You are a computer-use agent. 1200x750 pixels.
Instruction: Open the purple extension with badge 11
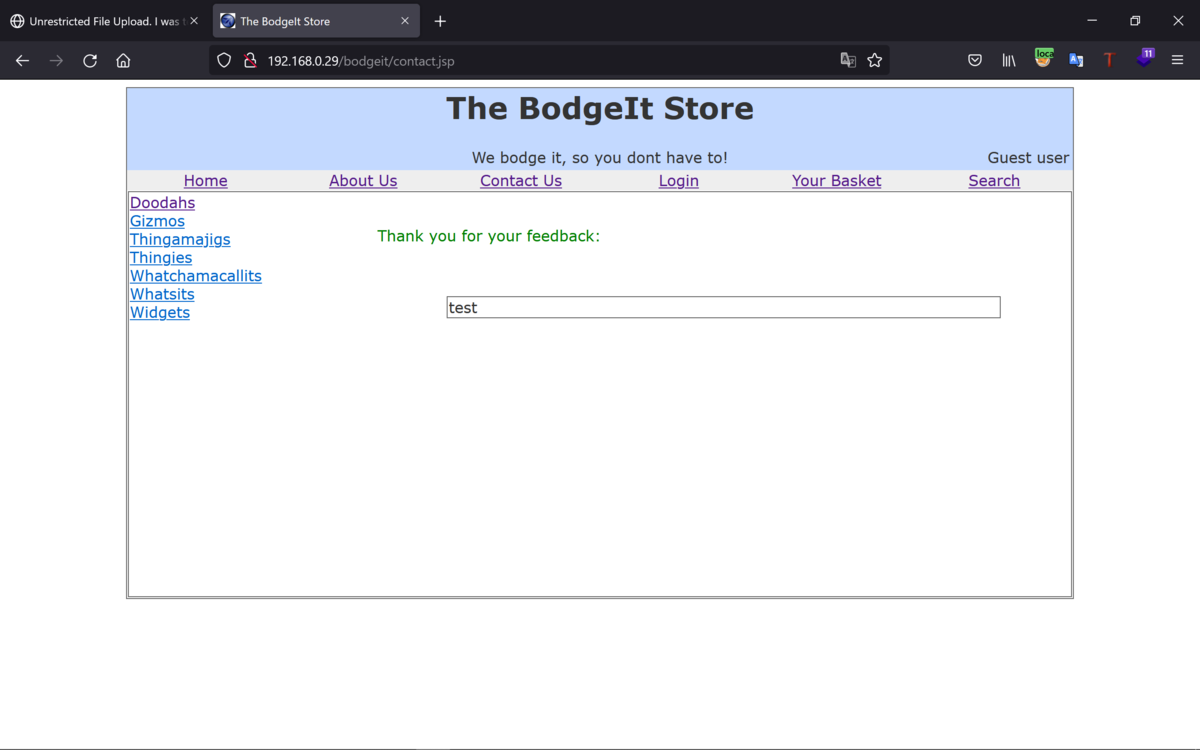point(1144,59)
